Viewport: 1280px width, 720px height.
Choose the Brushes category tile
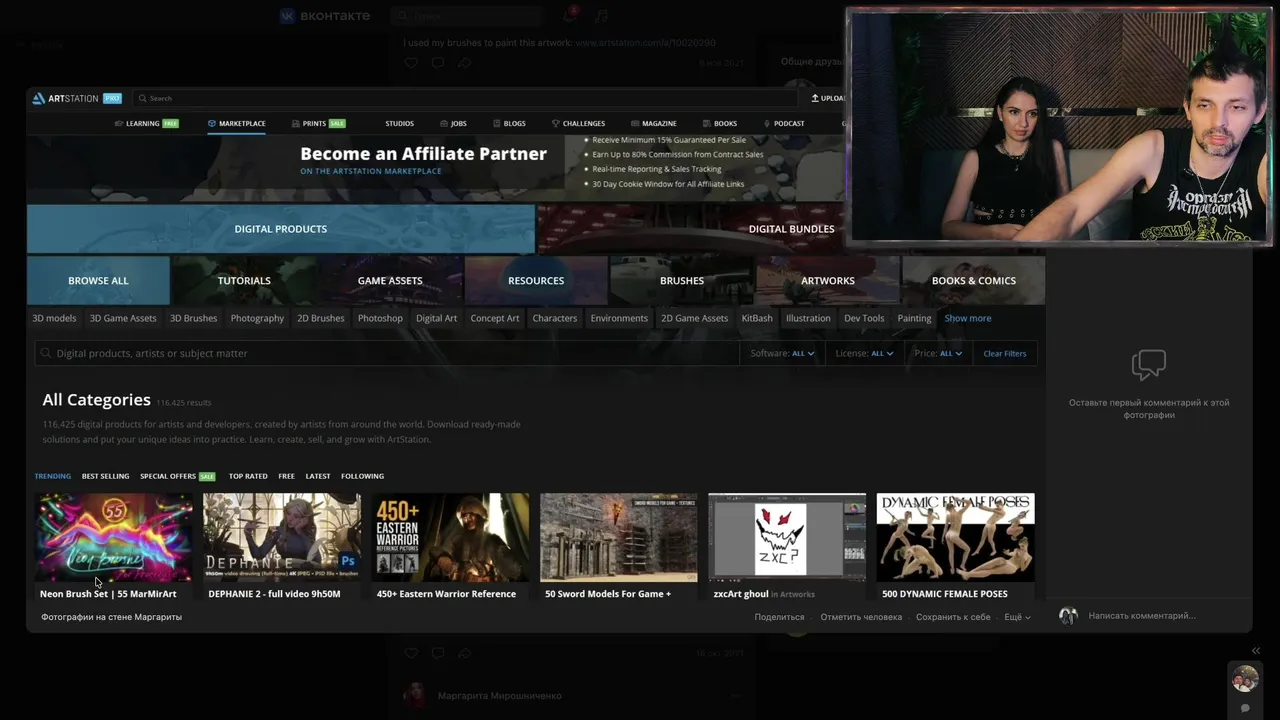click(x=682, y=281)
